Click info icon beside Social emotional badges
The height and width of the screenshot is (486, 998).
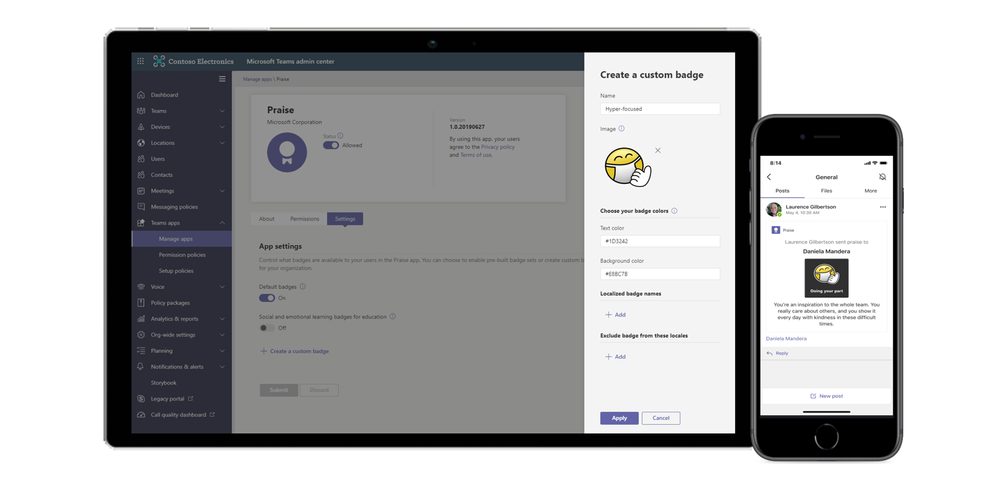tap(393, 316)
